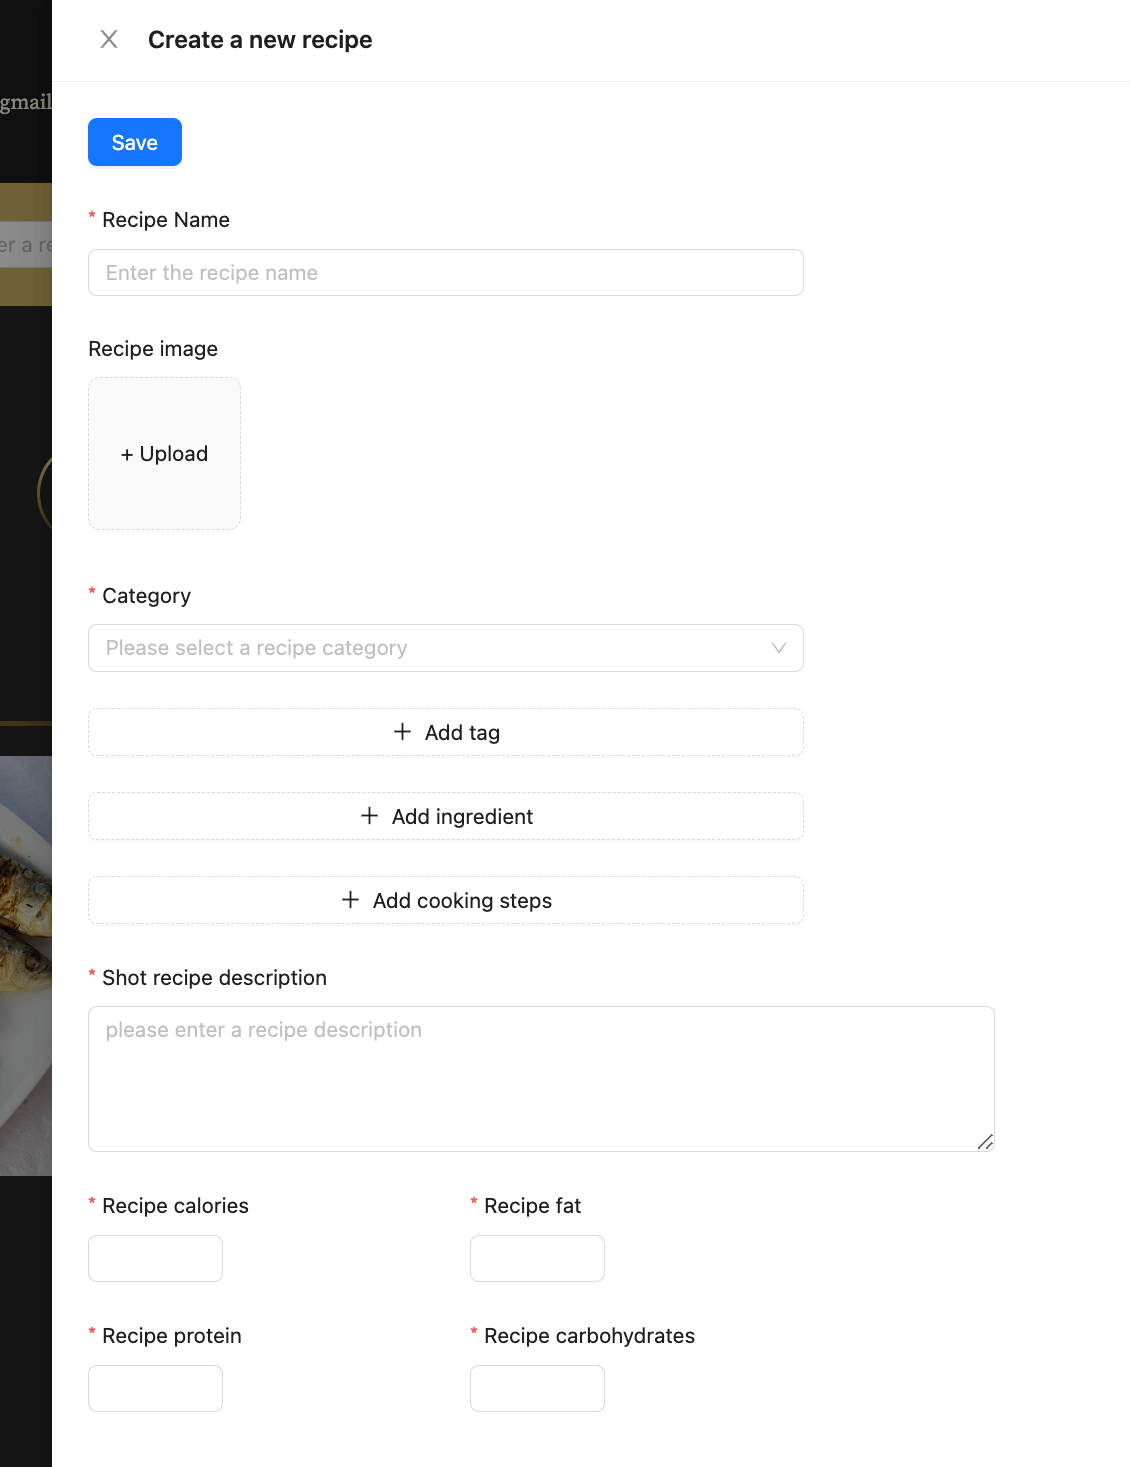Click the Add cooking steps button
This screenshot has width=1131, height=1467.
click(446, 900)
